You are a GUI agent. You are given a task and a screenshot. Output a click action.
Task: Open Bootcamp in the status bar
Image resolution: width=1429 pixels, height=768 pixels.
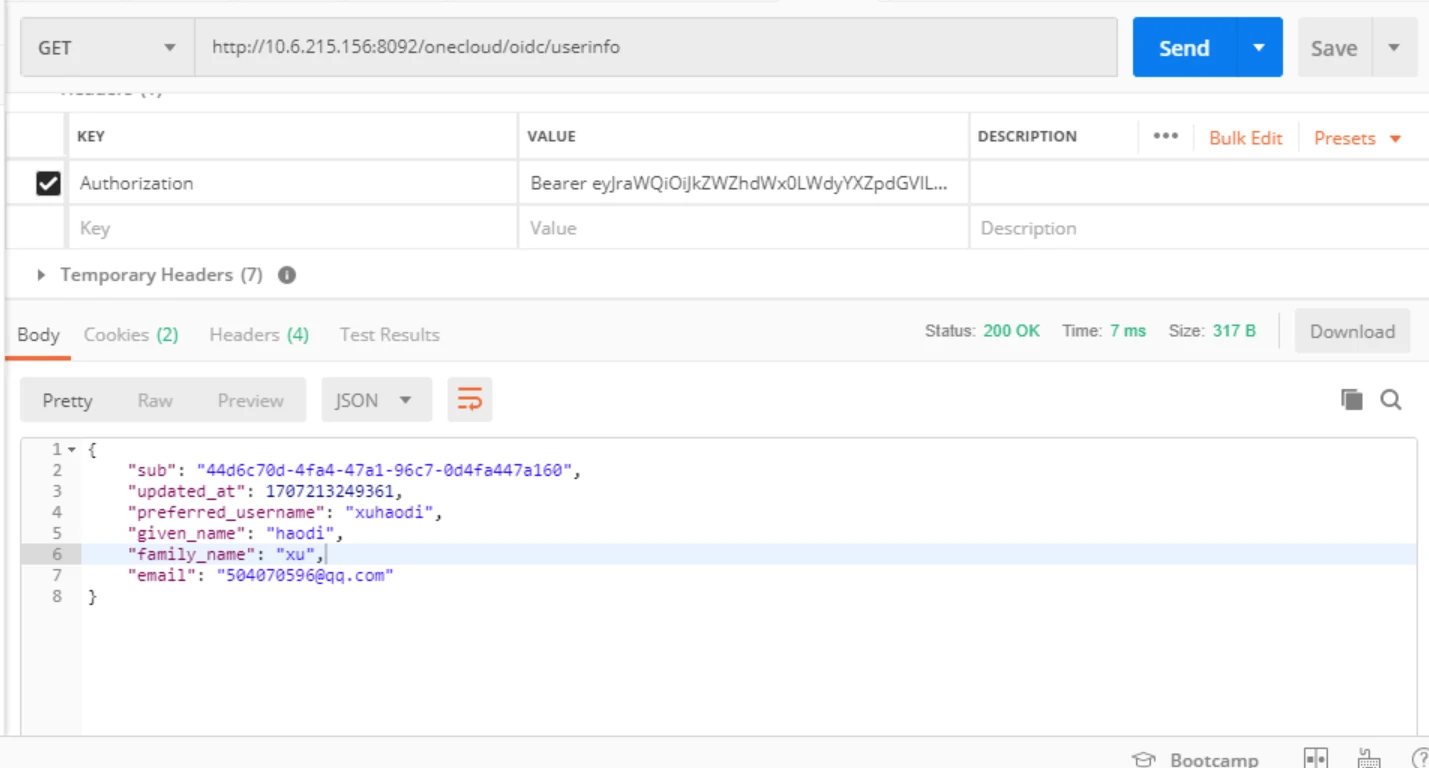[1195, 759]
